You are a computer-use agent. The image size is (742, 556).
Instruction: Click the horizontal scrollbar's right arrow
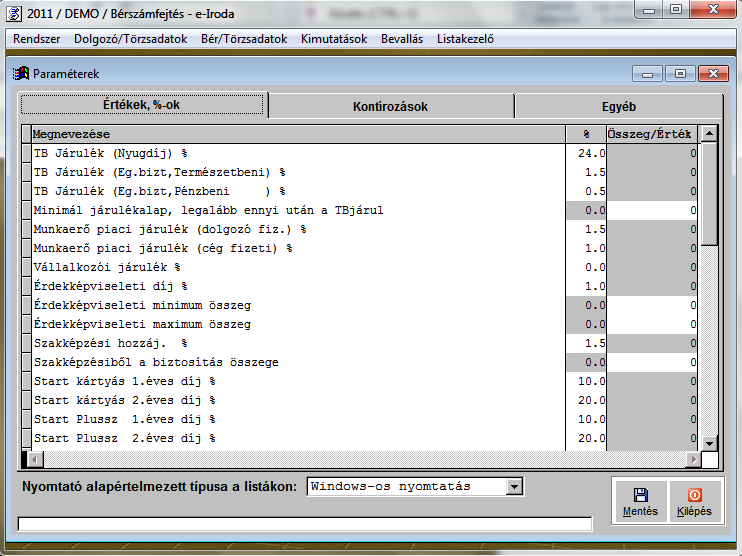click(691, 459)
